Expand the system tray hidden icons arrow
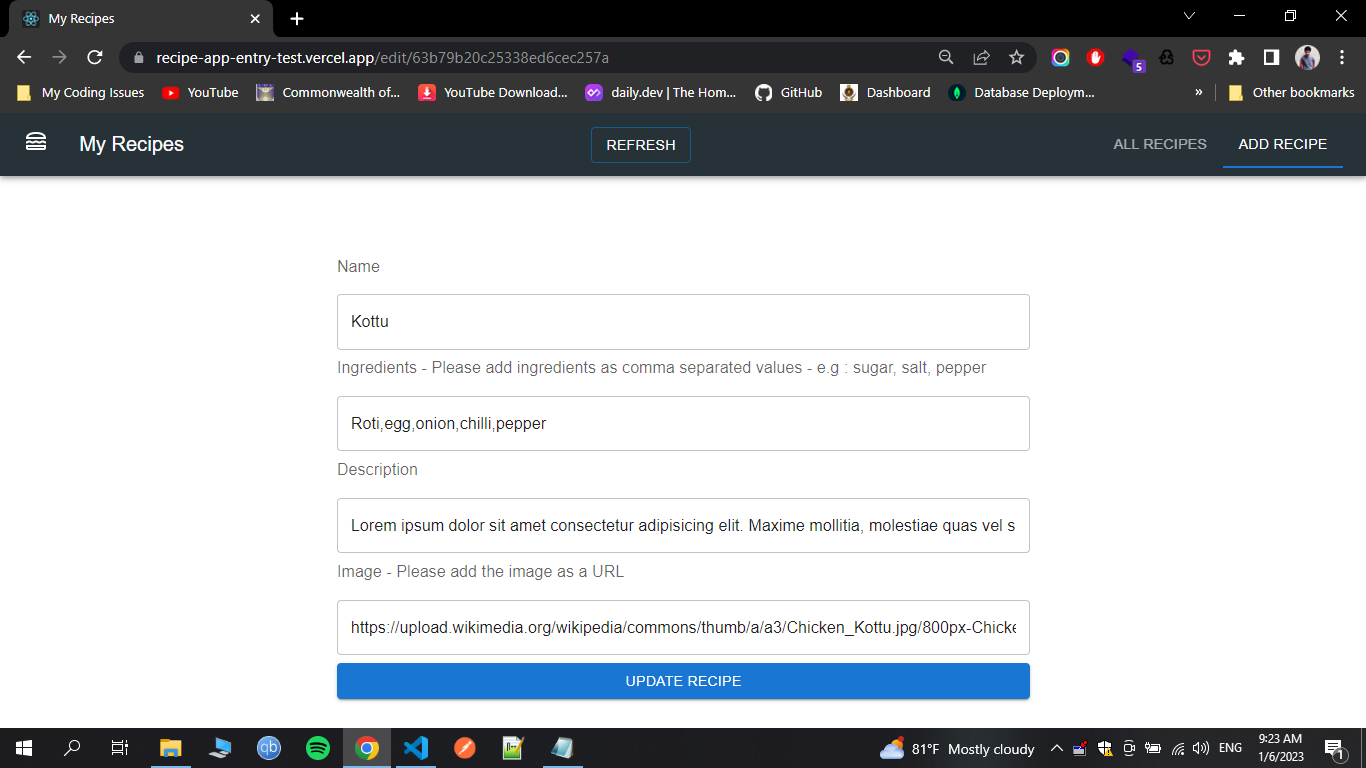 [x=1056, y=748]
